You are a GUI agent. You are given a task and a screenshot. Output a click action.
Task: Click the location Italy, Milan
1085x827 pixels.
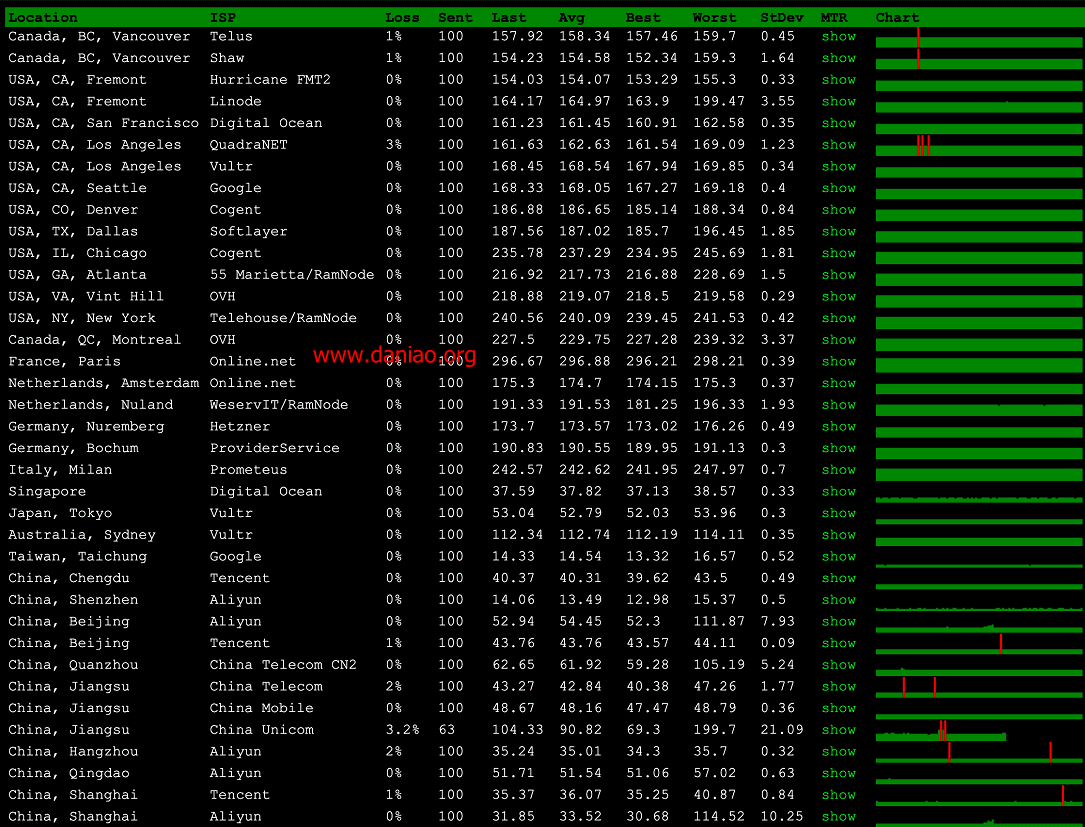[x=60, y=470]
